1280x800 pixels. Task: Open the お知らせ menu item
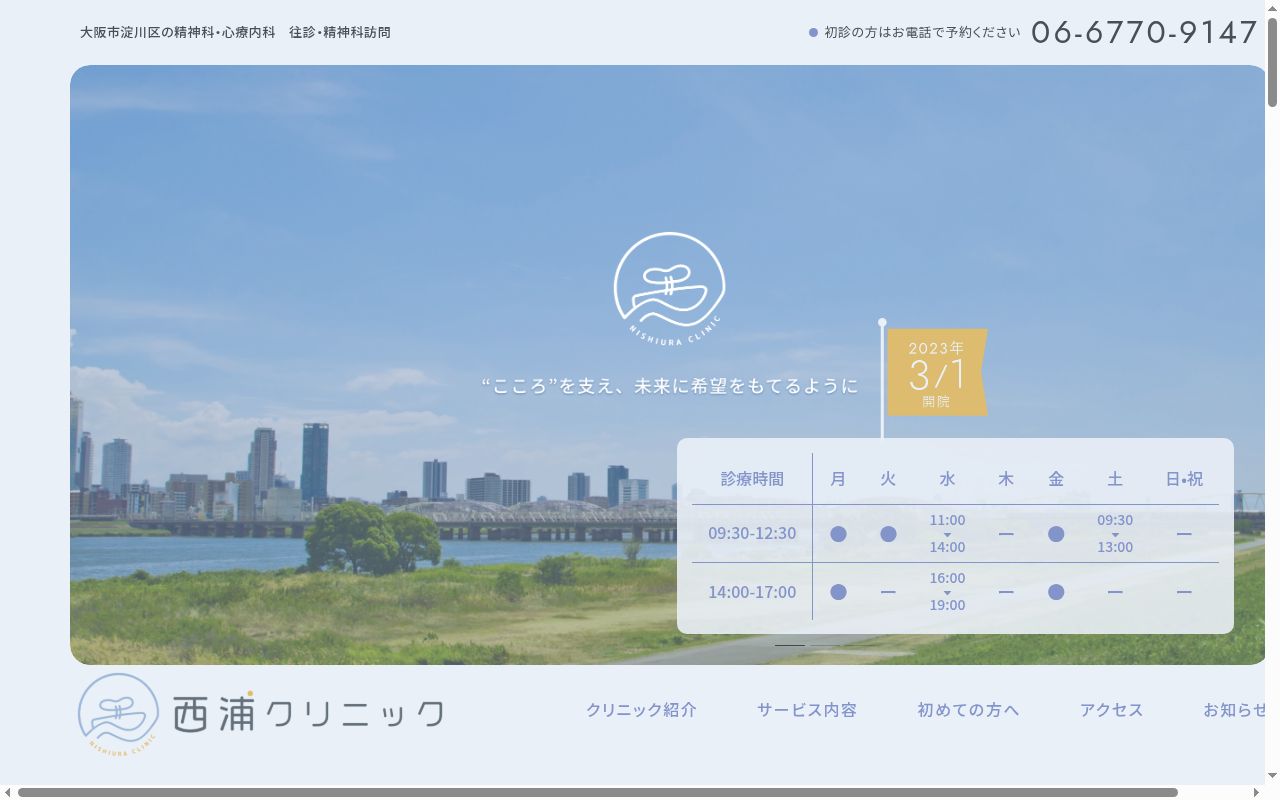[1235, 710]
